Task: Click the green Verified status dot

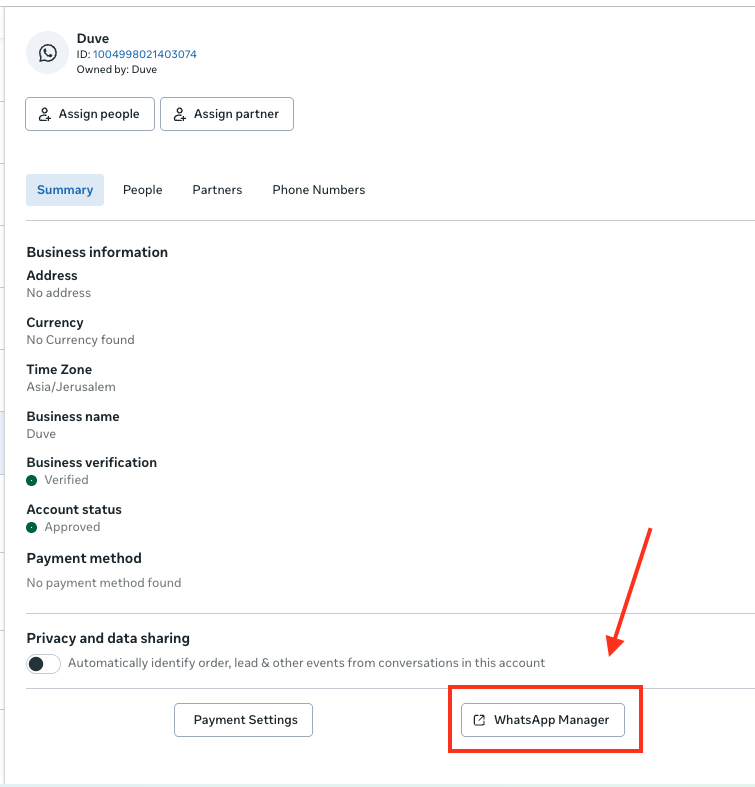Action: point(32,481)
